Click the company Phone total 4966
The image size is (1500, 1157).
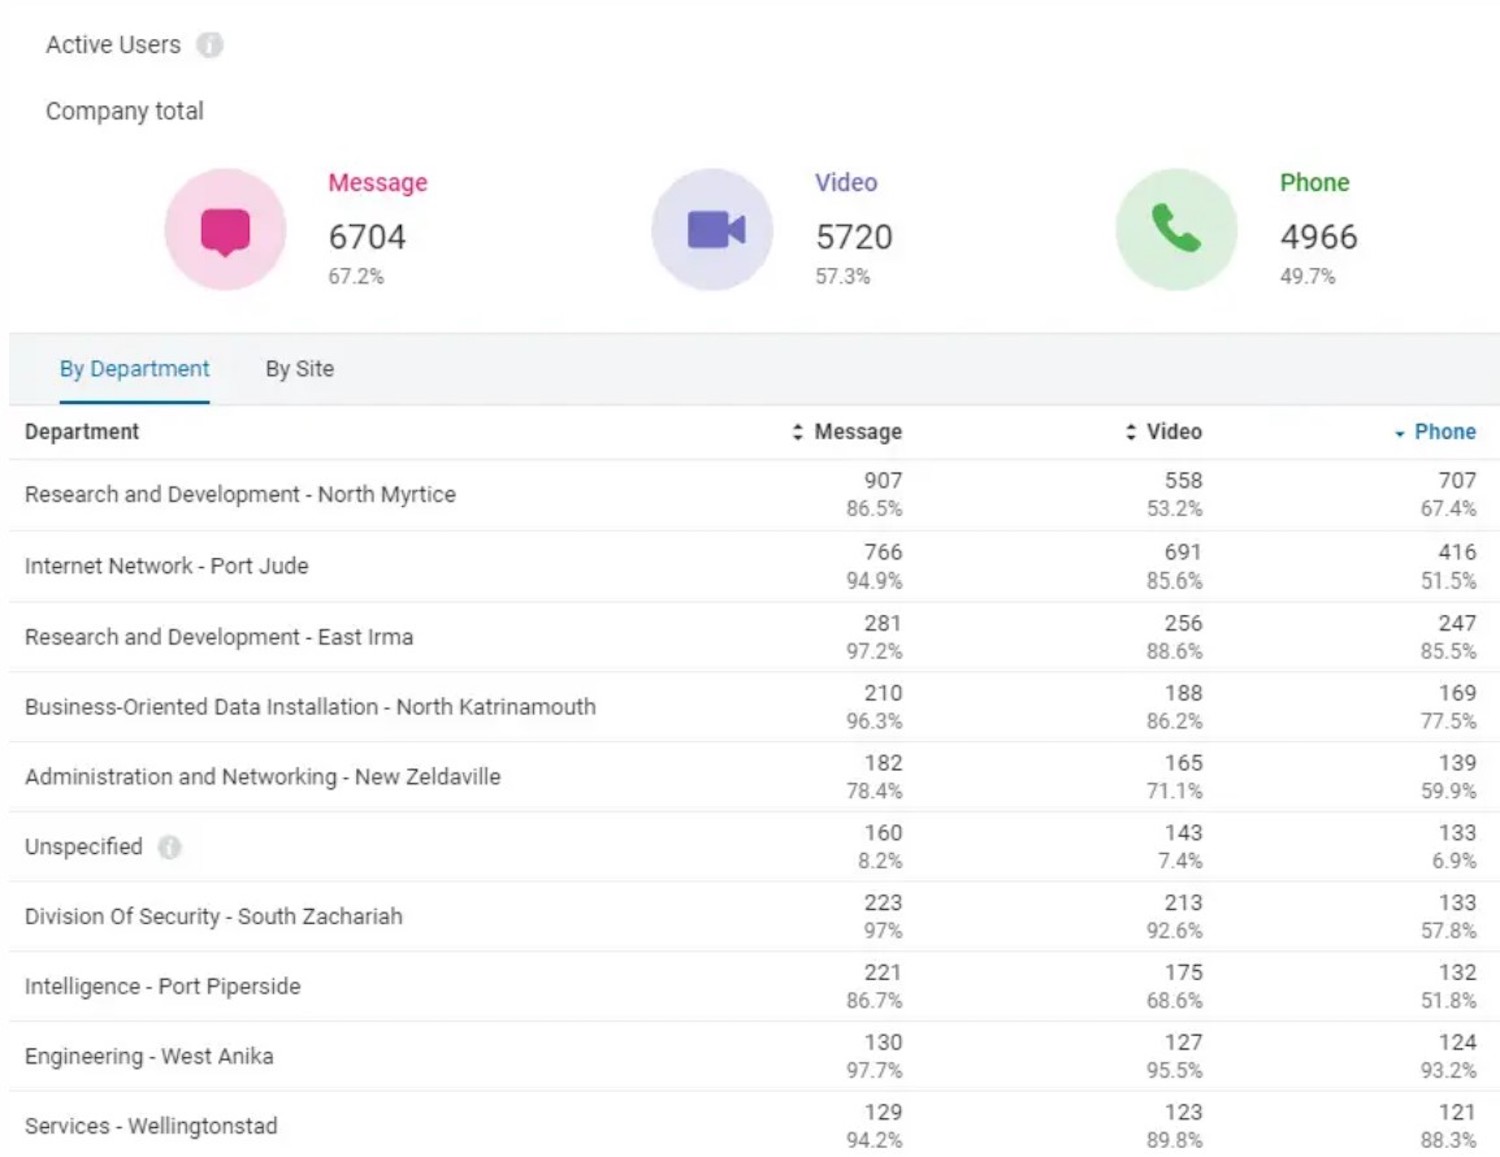[x=1319, y=237]
